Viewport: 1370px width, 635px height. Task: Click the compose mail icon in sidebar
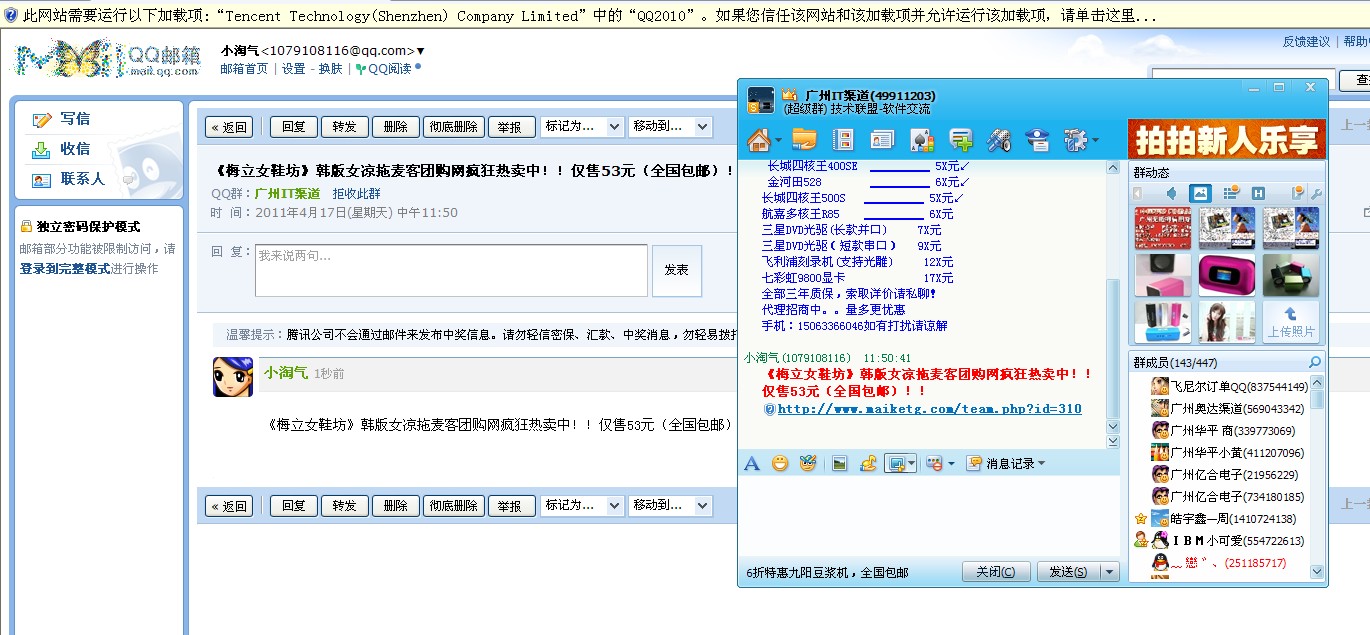(41, 119)
